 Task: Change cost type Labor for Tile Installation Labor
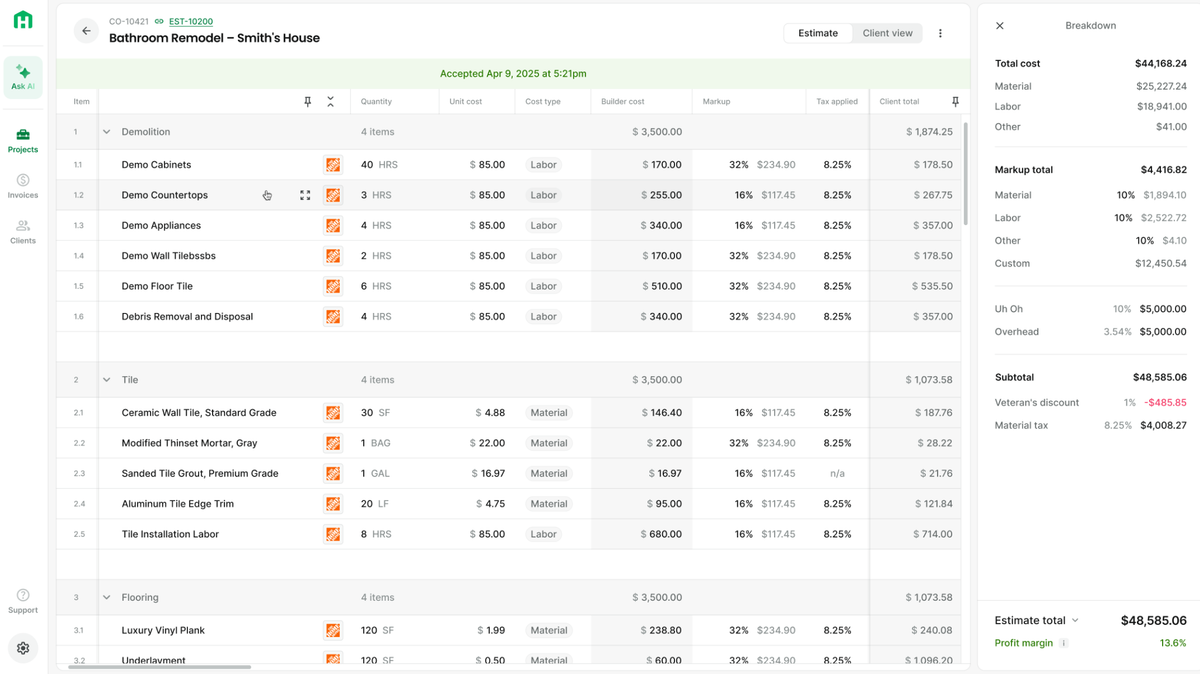pos(544,535)
